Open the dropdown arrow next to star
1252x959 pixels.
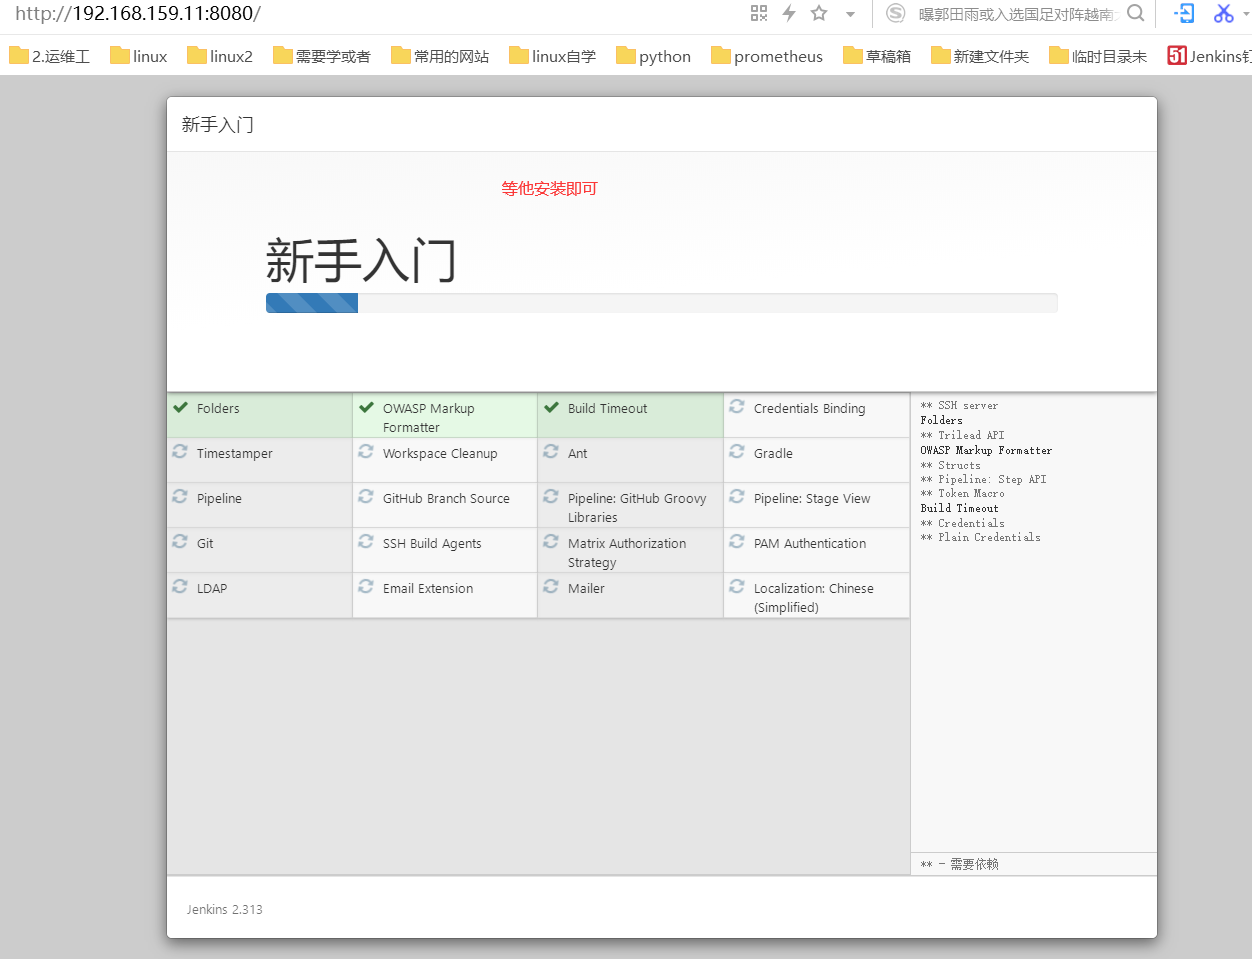(x=850, y=14)
